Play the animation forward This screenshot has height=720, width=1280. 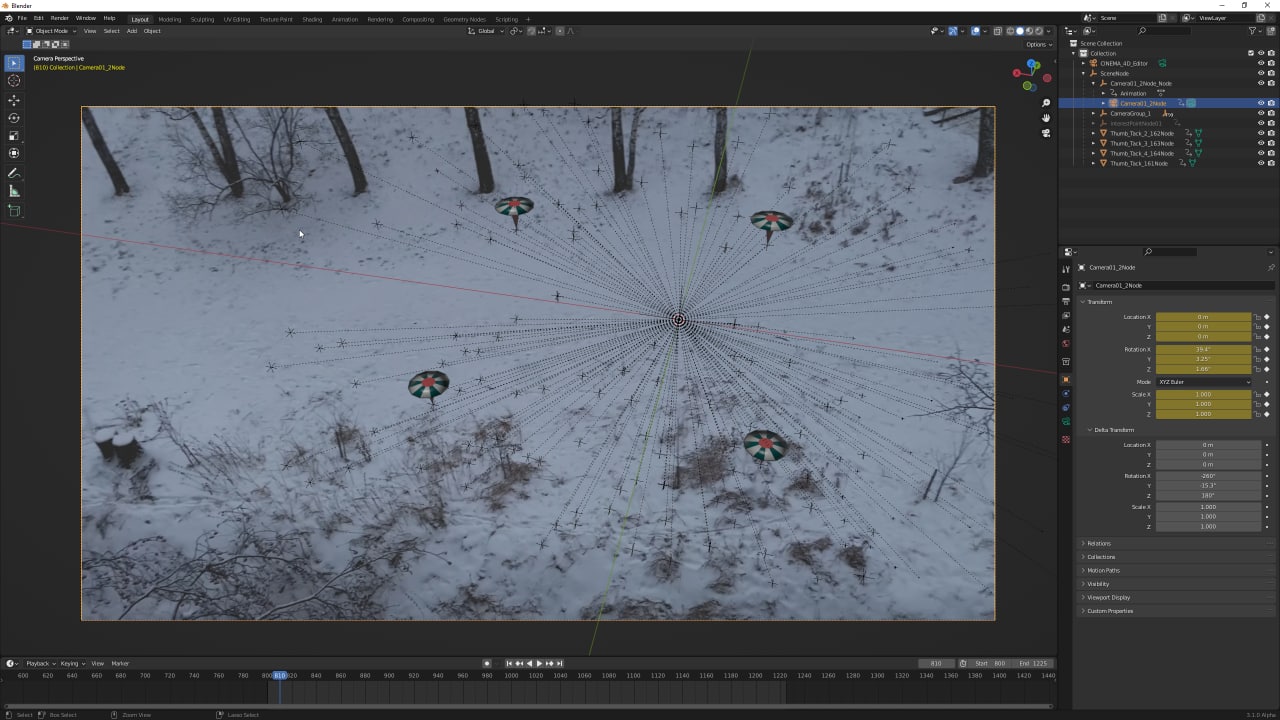tap(539, 663)
